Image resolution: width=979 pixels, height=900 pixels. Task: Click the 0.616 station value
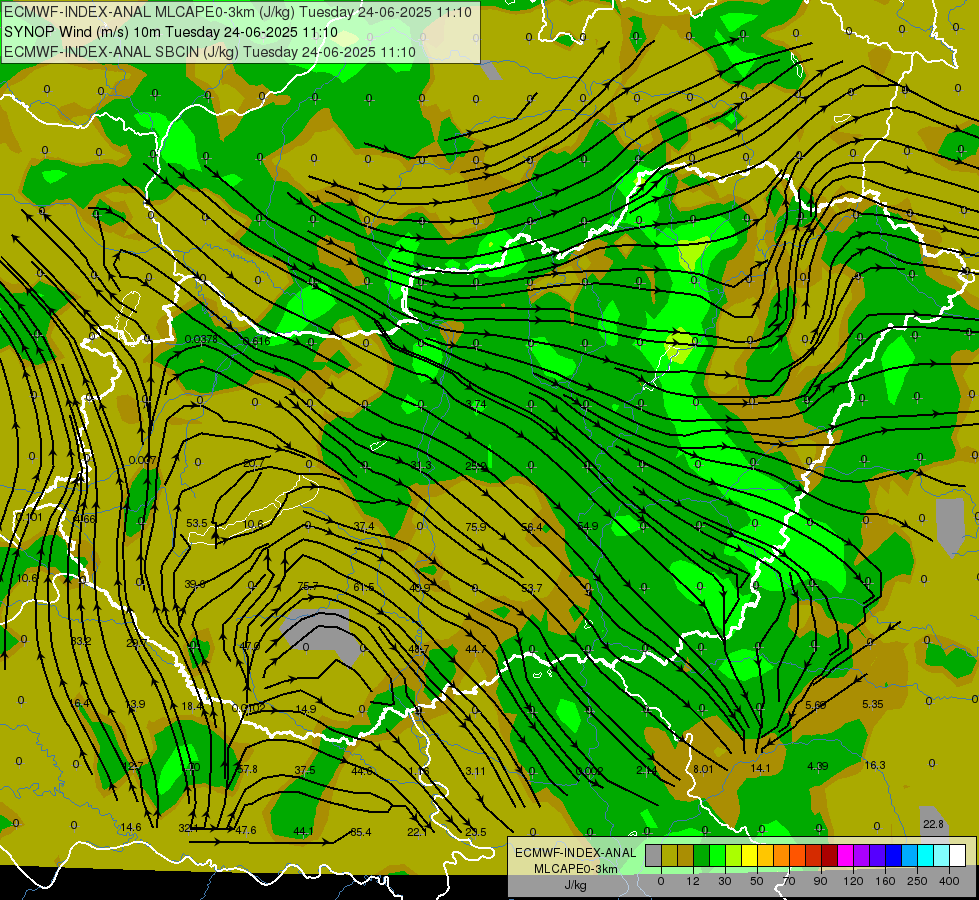coord(257,341)
